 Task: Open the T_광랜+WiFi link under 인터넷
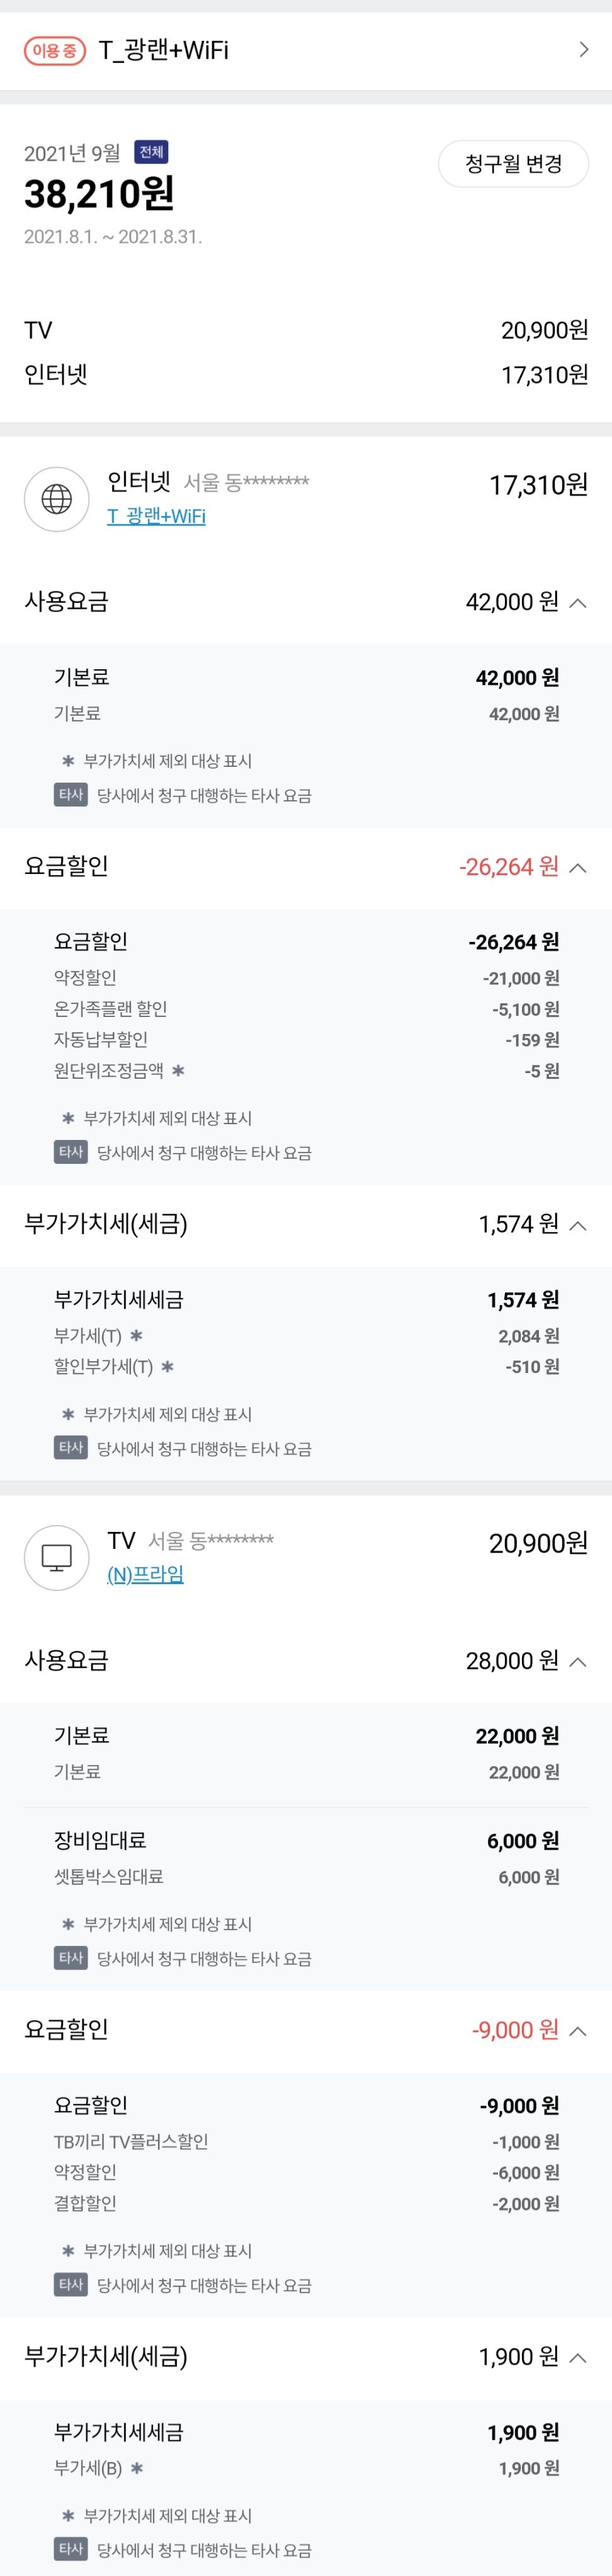[x=156, y=516]
